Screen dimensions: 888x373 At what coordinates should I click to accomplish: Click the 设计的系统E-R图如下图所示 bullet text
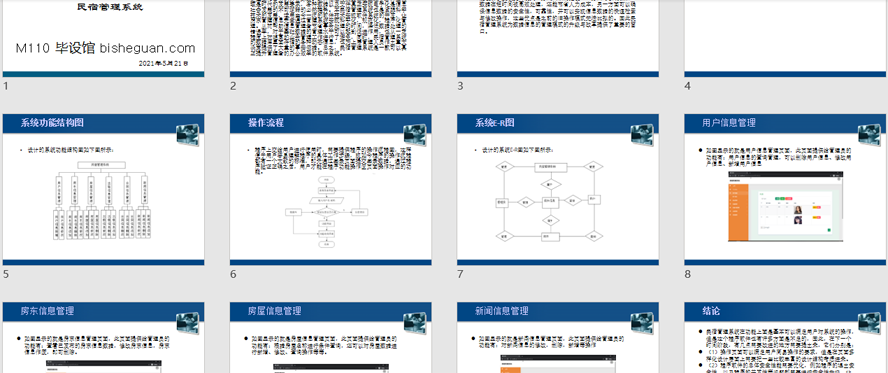pyautogui.click(x=519, y=150)
